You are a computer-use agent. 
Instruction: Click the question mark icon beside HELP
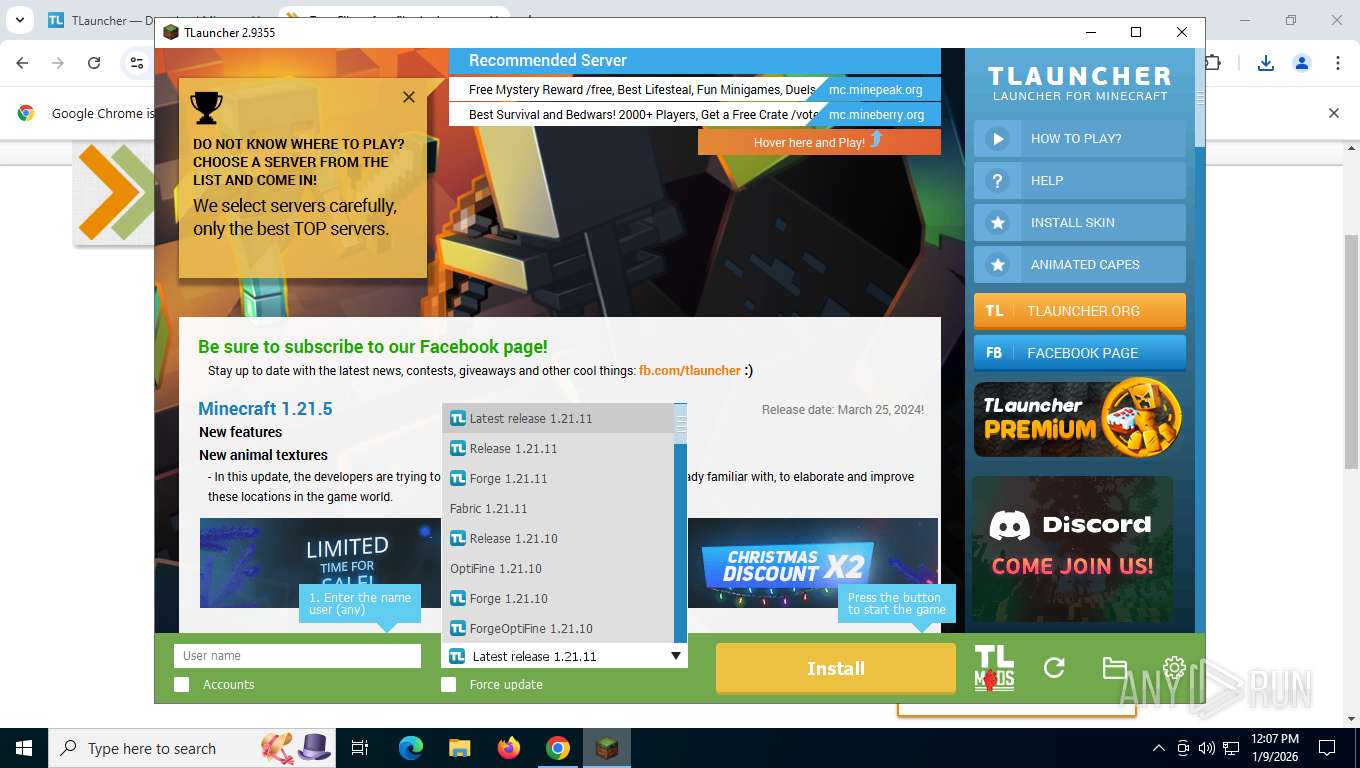997,181
